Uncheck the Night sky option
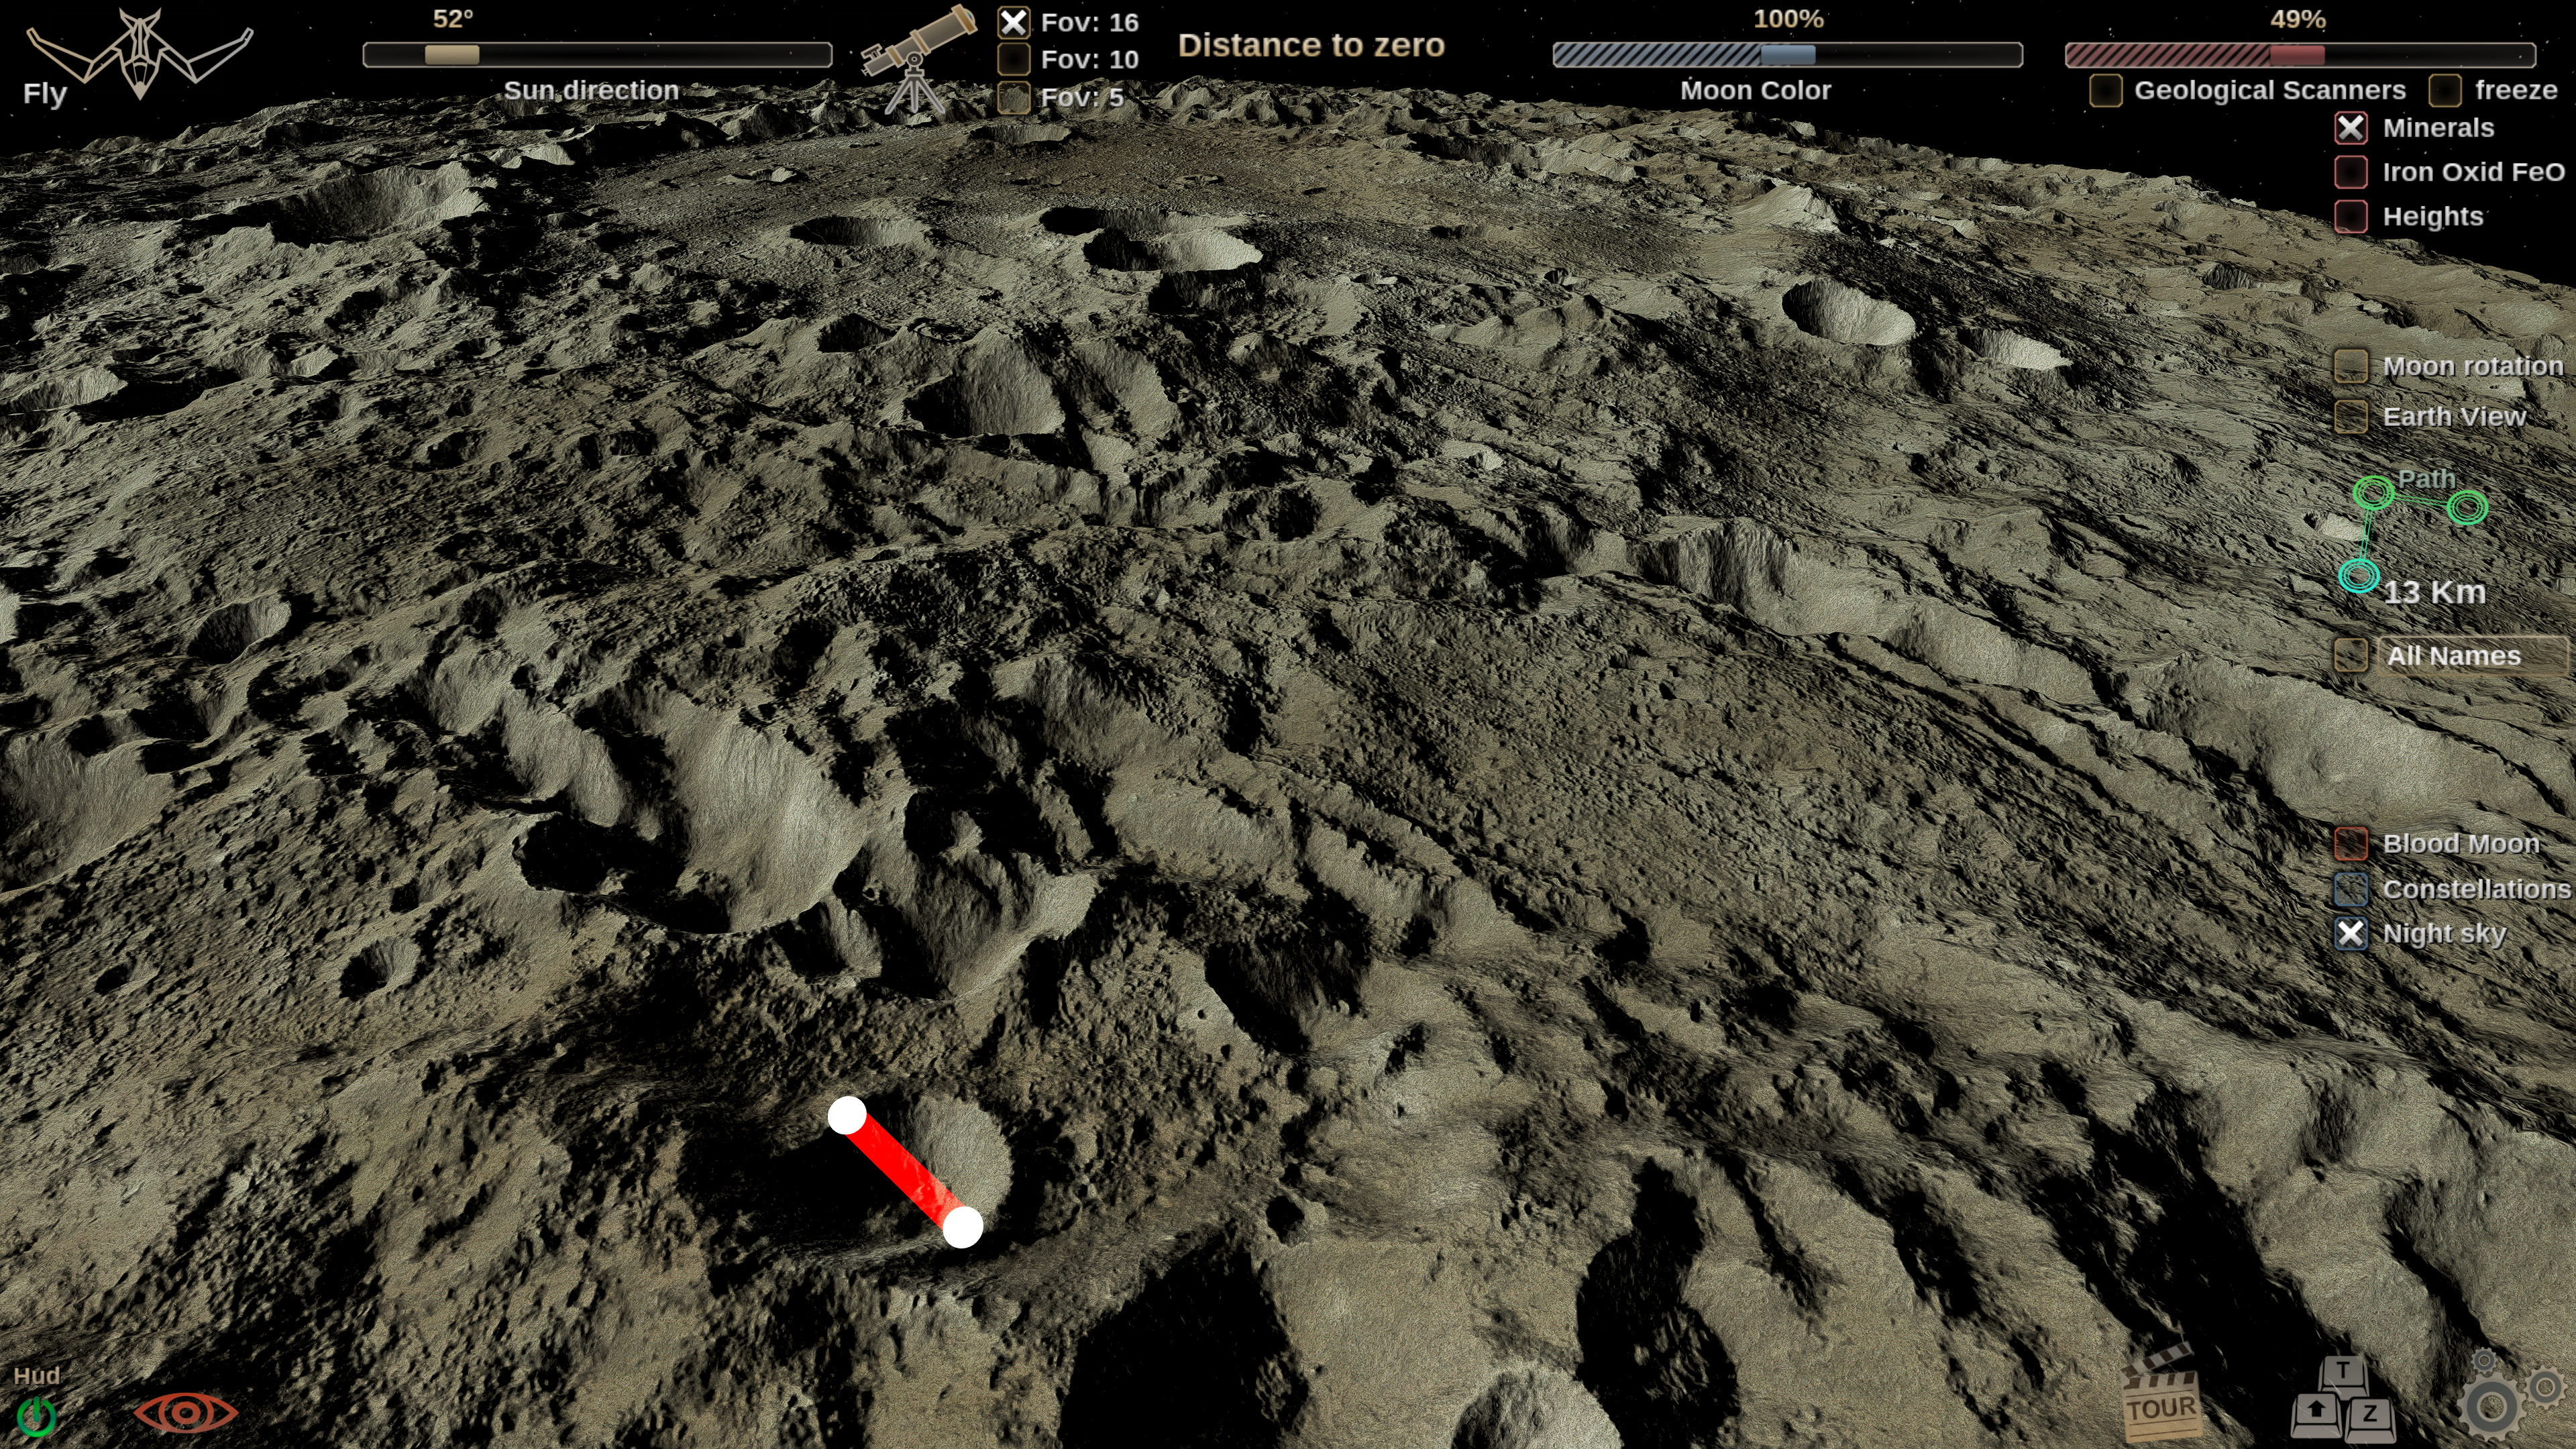The image size is (2576, 1449). coord(2352,933)
